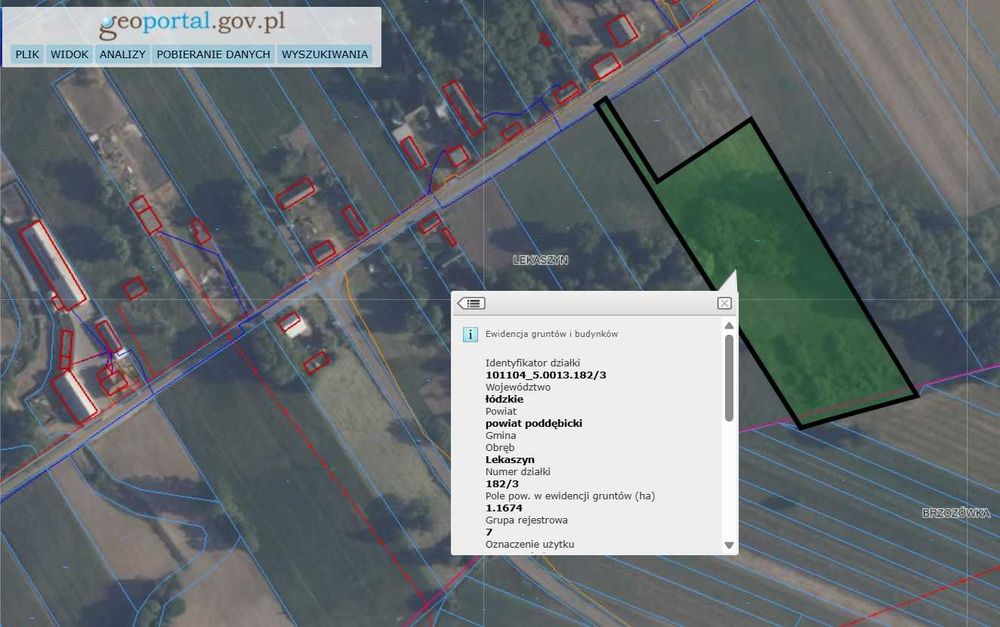Click the 'łódzkie' voivodeship value
Image resolution: width=1000 pixels, height=627 pixels.
coord(504,399)
